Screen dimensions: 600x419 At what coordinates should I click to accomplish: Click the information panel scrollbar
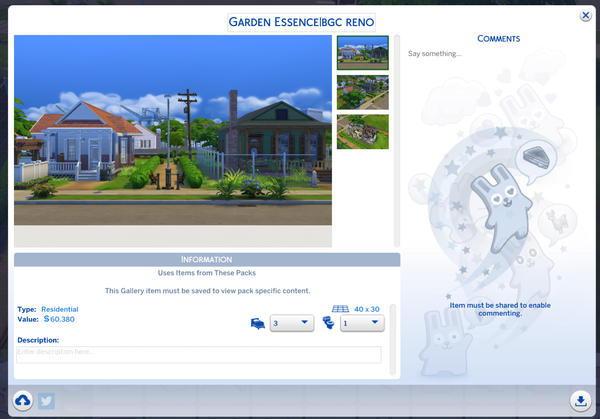(393, 339)
